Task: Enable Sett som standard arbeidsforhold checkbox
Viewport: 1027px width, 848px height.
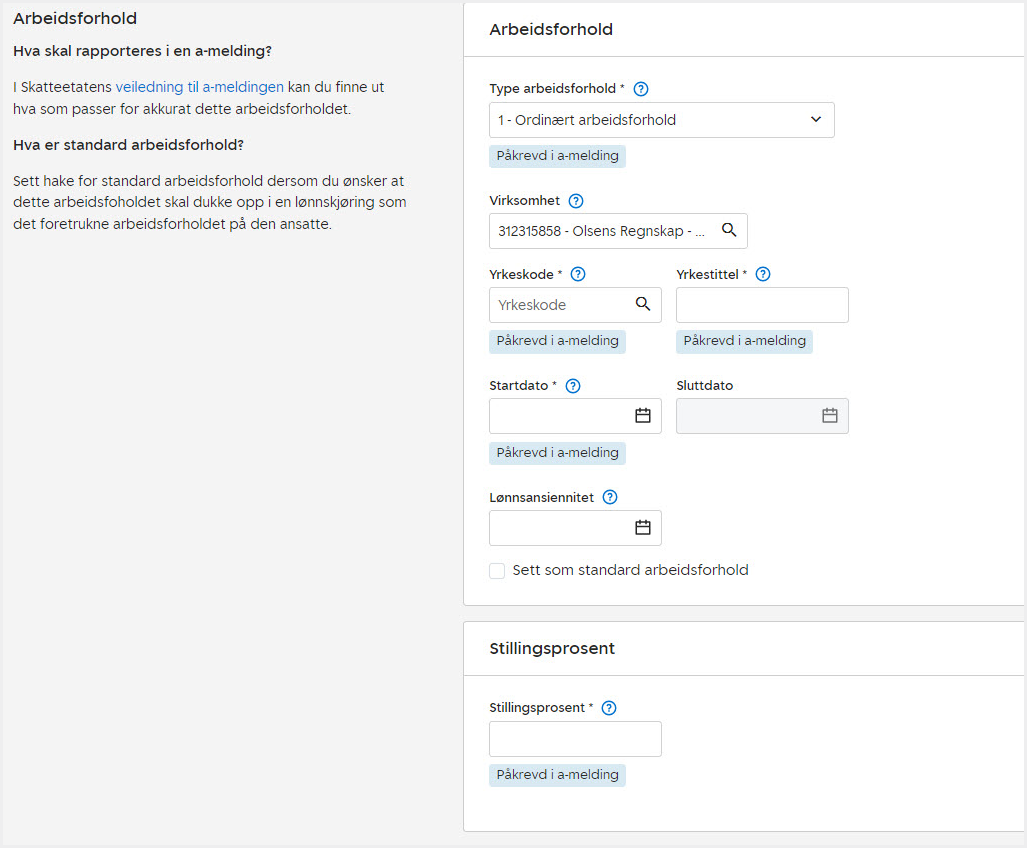Action: pos(497,571)
